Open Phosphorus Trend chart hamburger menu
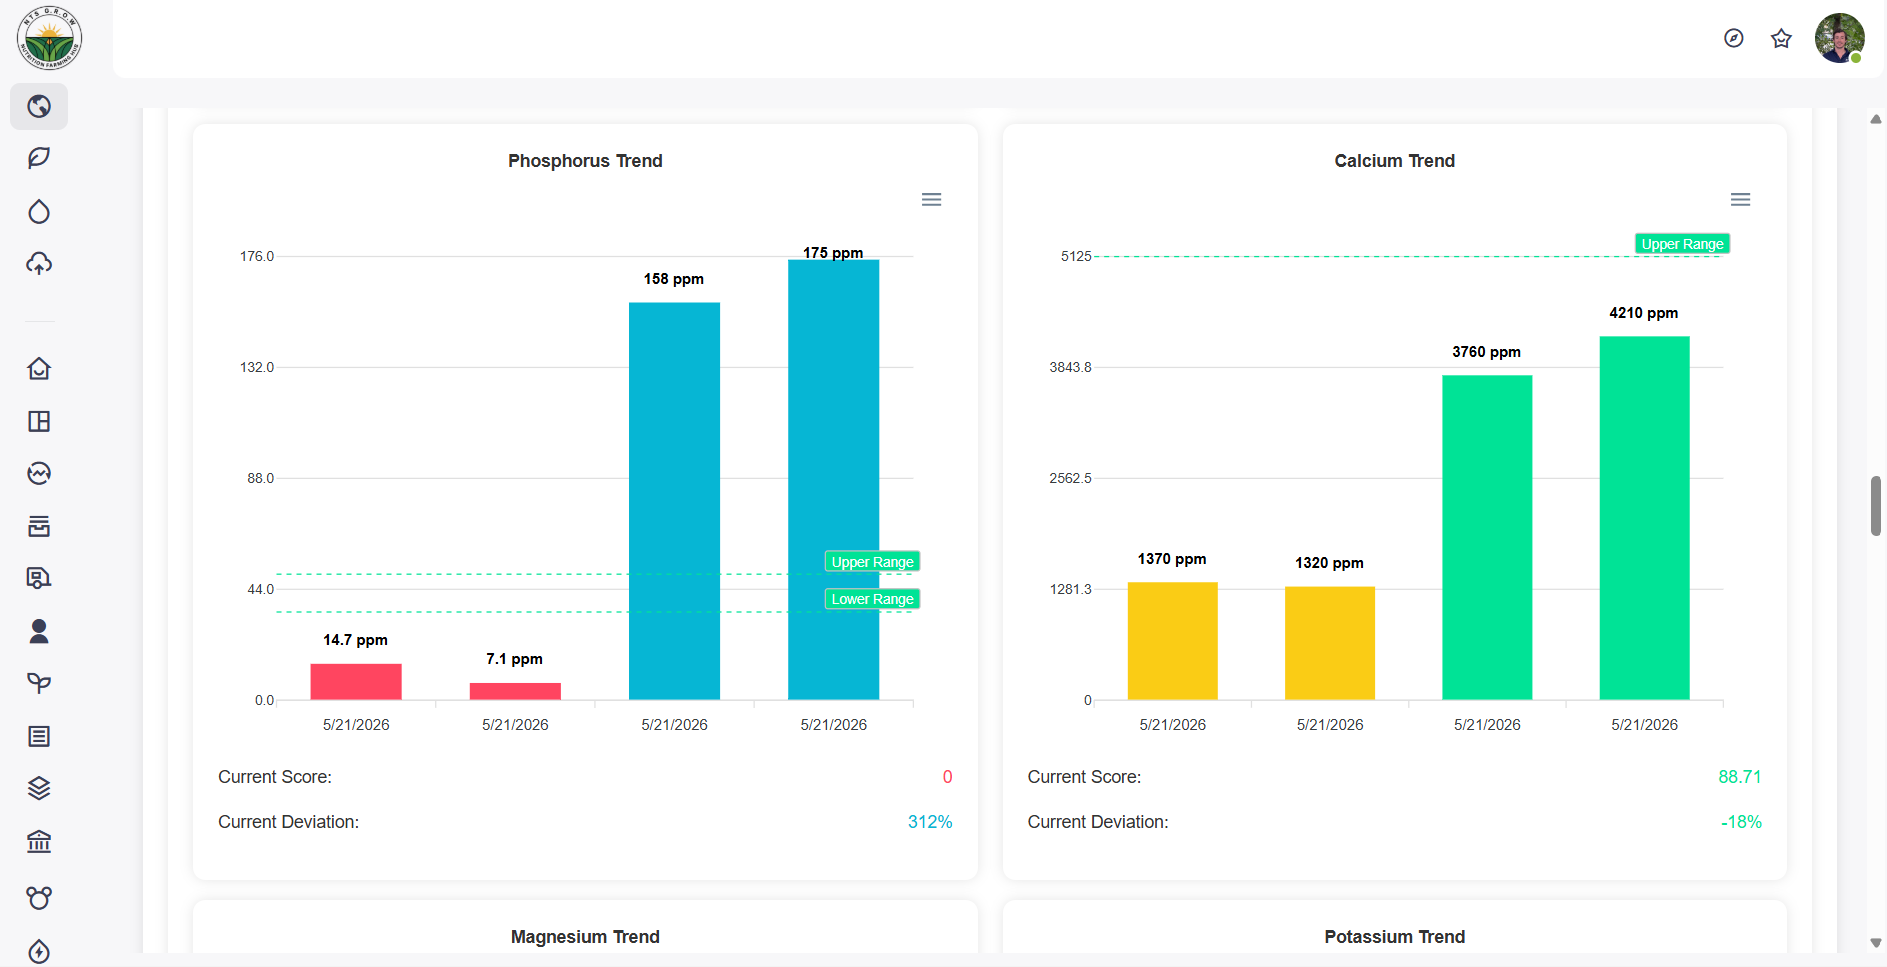Screen dimensions: 1887x967 pos(931,200)
